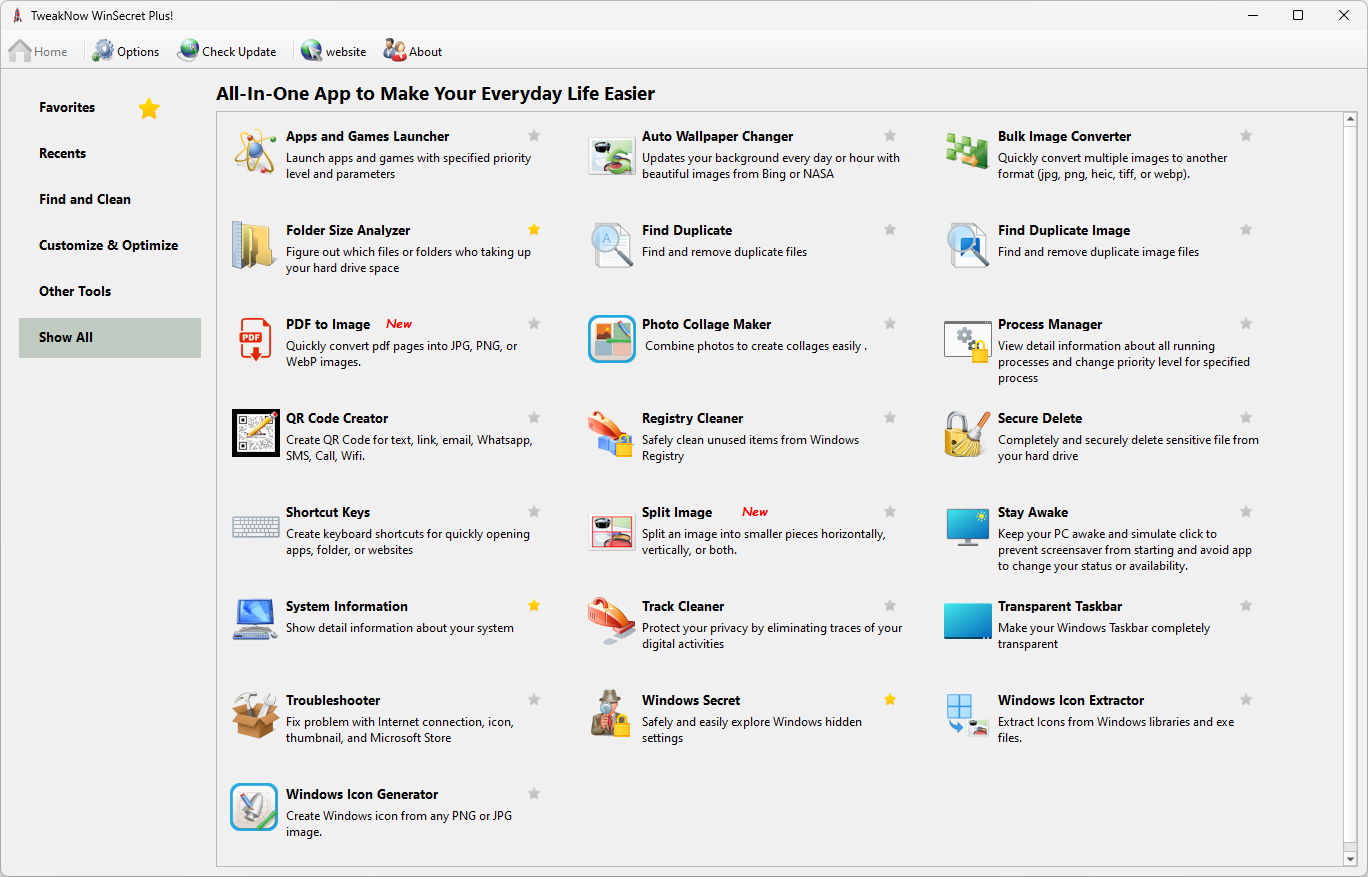The image size is (1368, 877).
Task: Click the Photo Collage Maker title
Action: point(707,324)
